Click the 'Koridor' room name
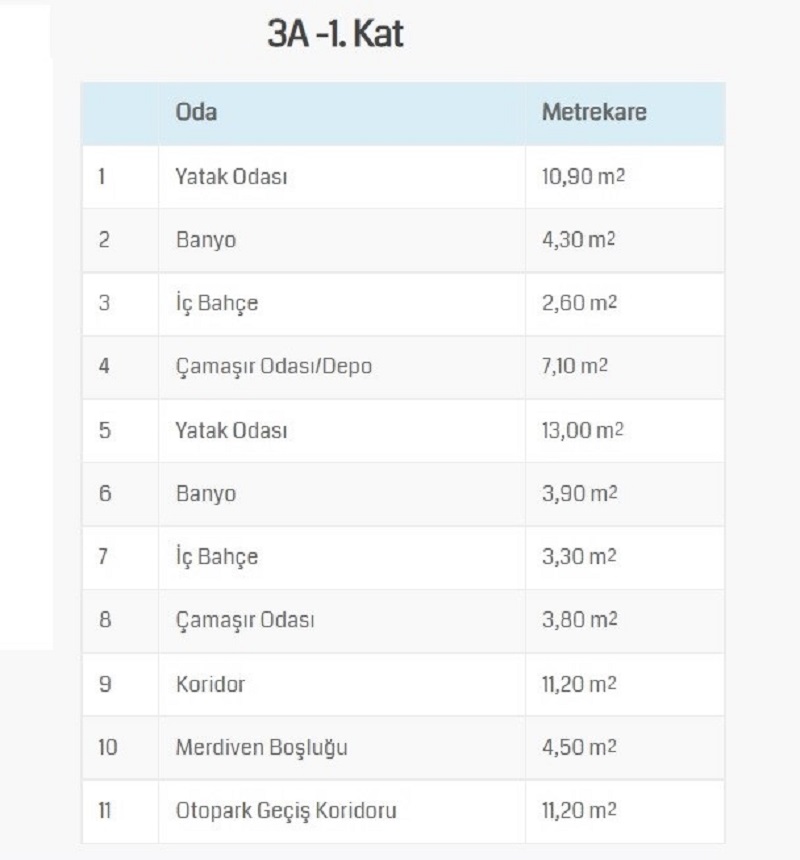Screen dimensions: 800x860 [210, 684]
